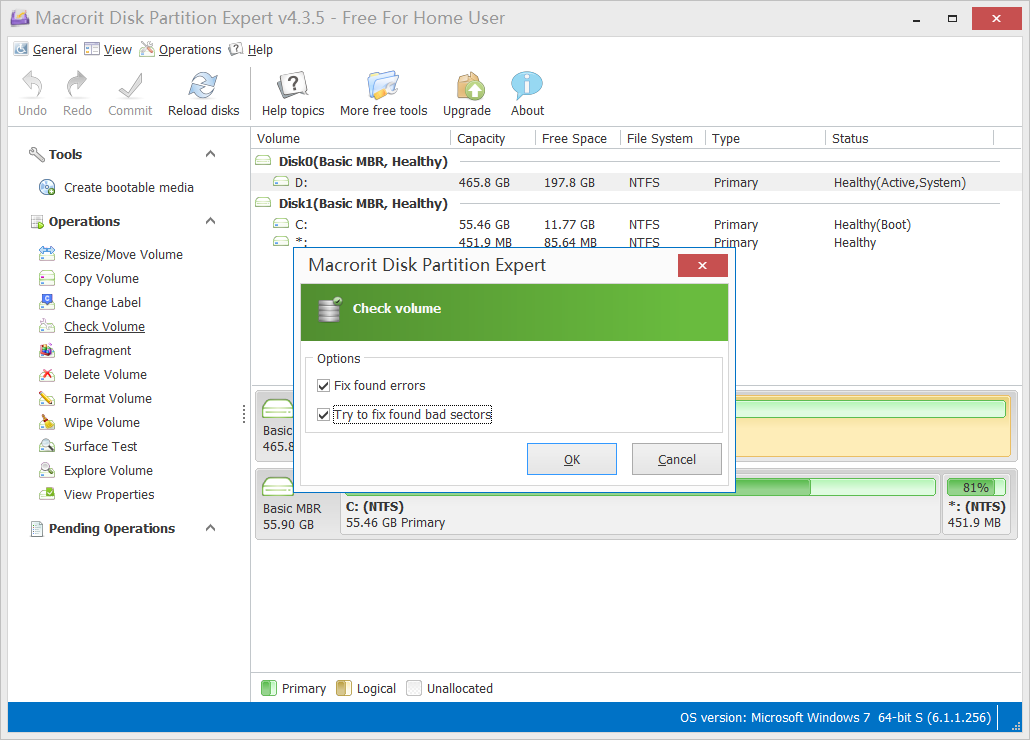
Task: Close the Check volume dialog with X
Action: [703, 265]
